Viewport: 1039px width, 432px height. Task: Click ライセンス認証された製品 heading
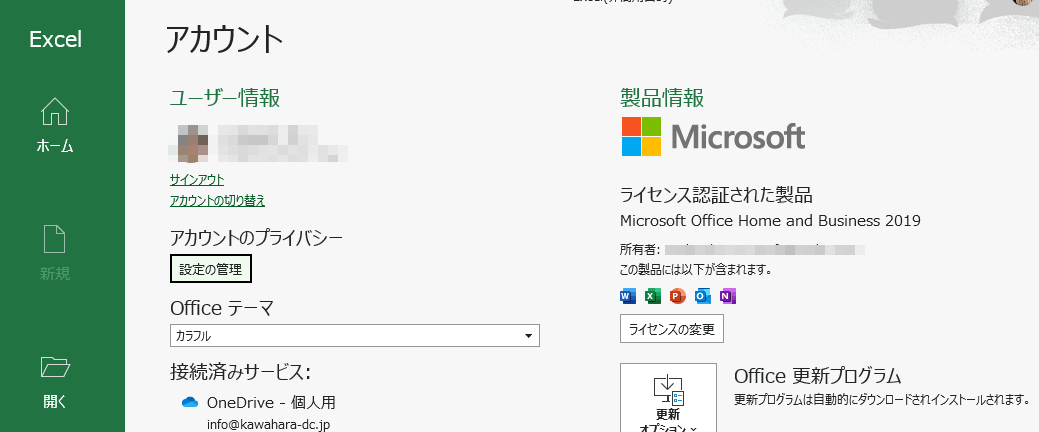(716, 195)
